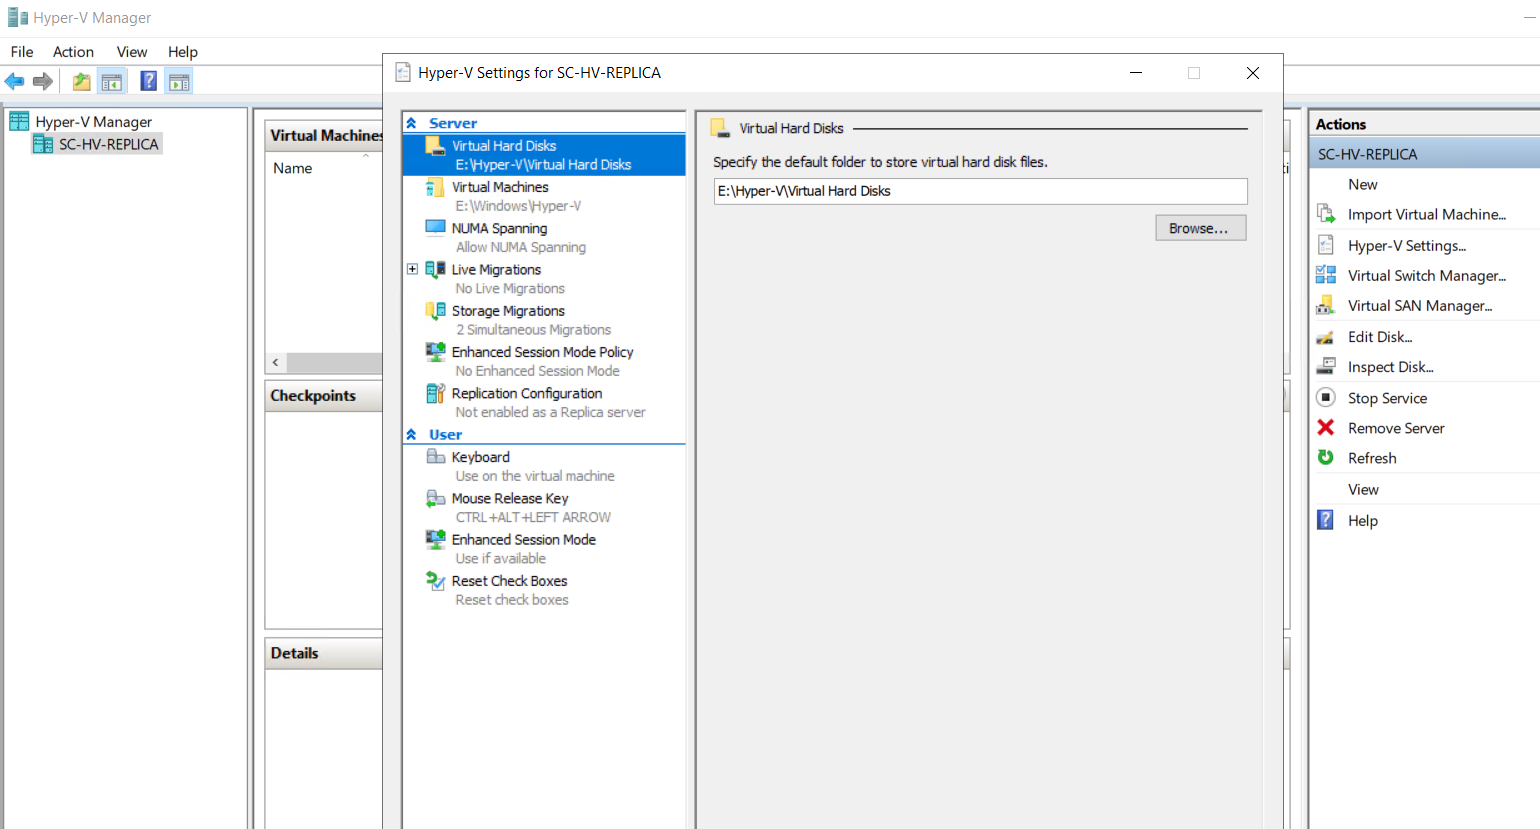1540x829 pixels.
Task: Click 'Use on the virtual machine' text
Action: pyautogui.click(x=535, y=476)
